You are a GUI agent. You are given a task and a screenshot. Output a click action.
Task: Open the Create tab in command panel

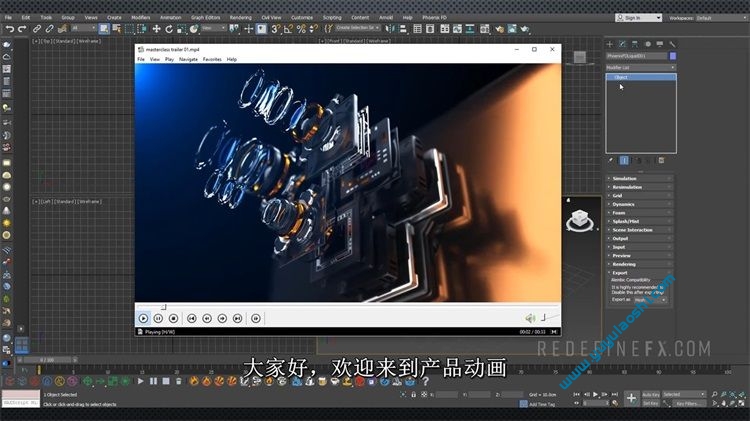[610, 44]
